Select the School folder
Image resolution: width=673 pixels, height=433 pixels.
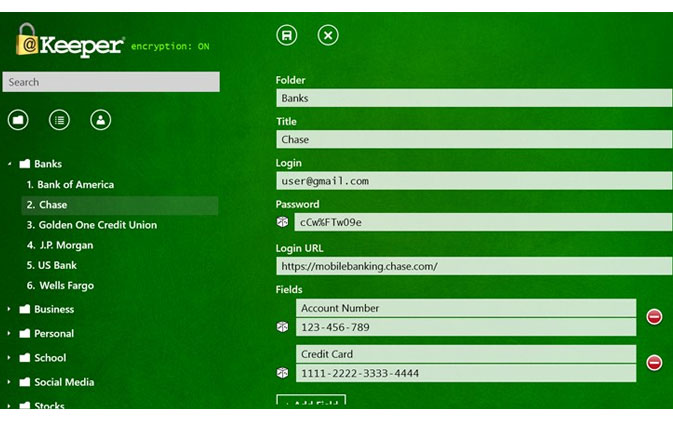click(43, 357)
